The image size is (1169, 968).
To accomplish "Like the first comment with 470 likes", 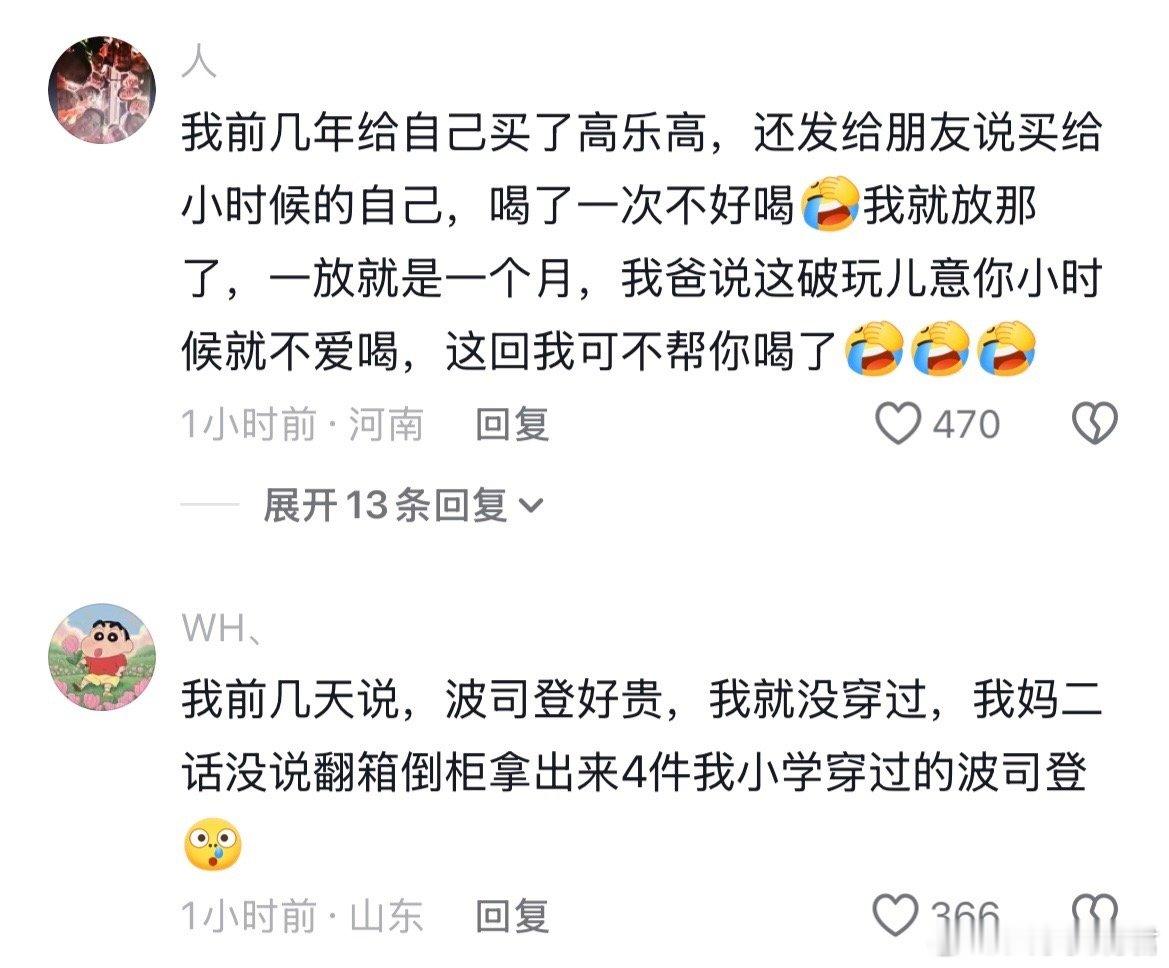I will click(897, 424).
